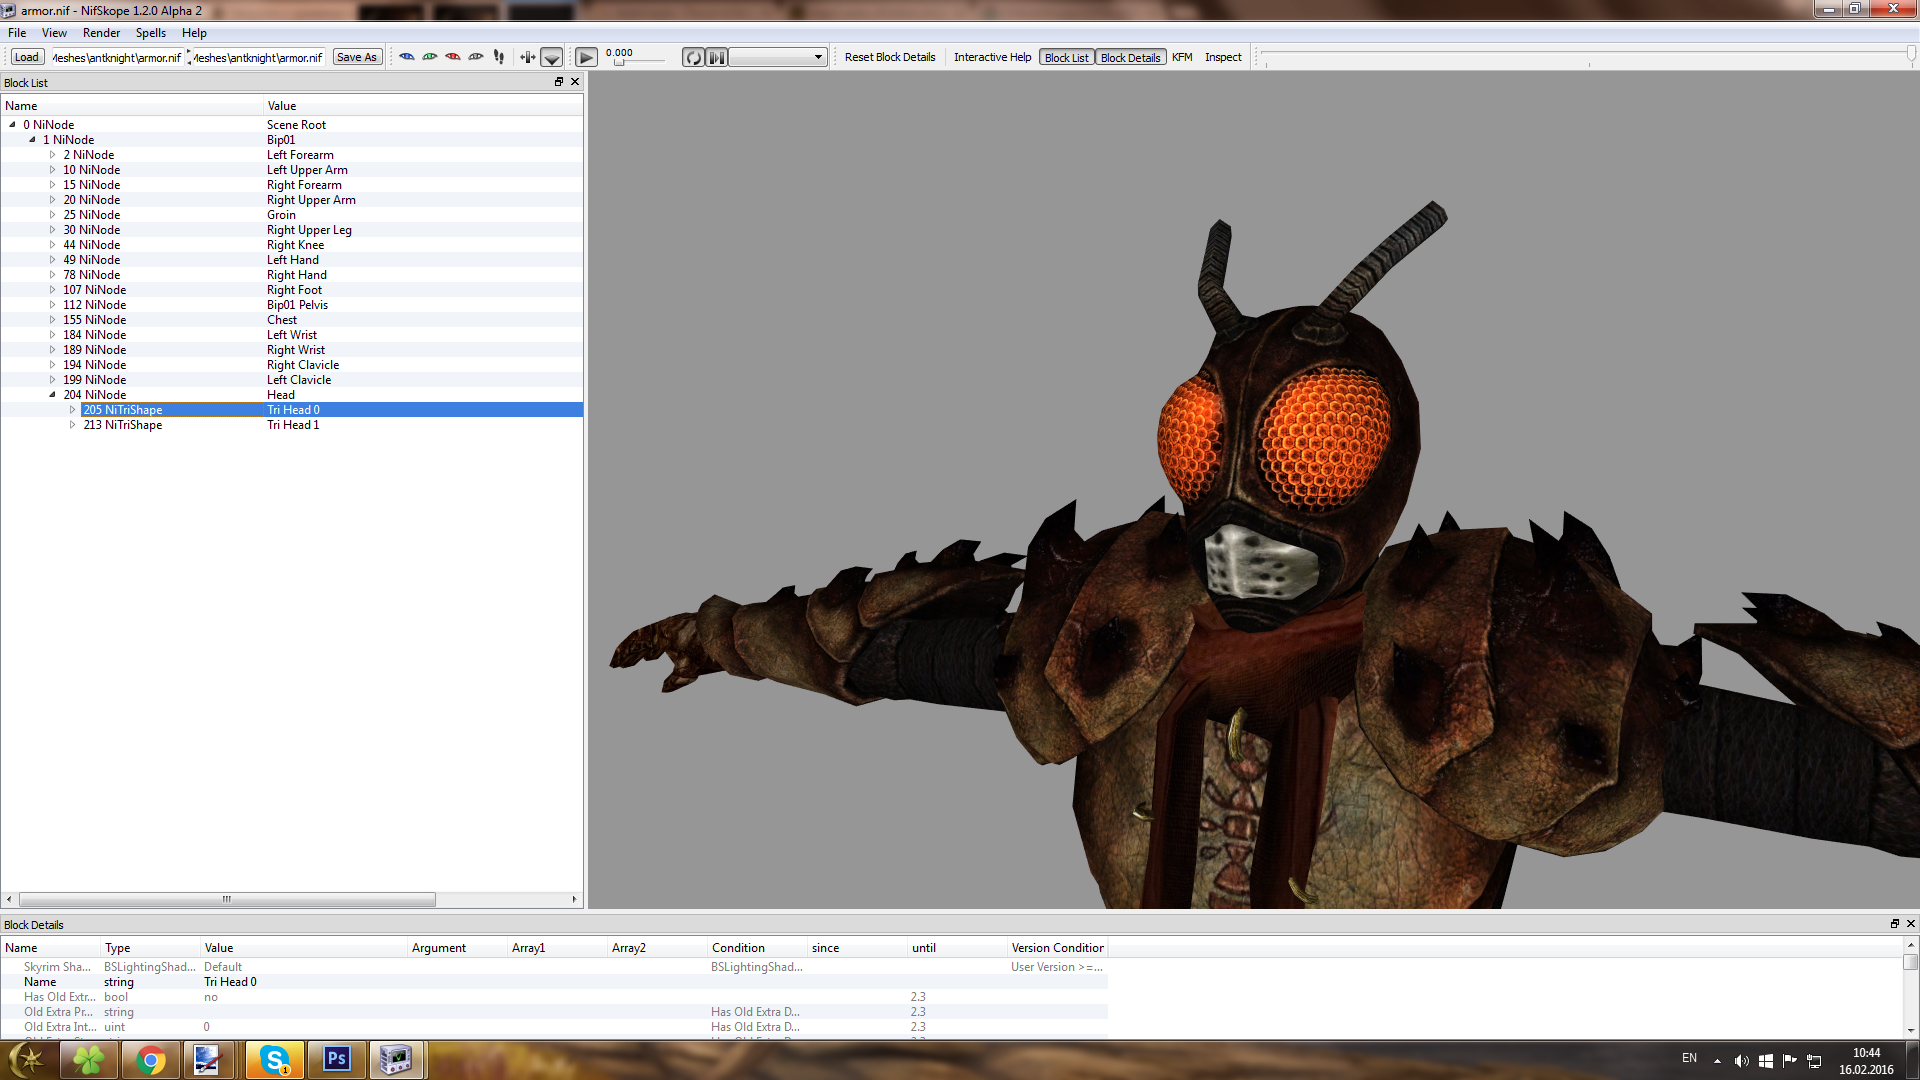The image size is (1920, 1080).
Task: Toggle the Inspect panel button
Action: pos(1223,57)
